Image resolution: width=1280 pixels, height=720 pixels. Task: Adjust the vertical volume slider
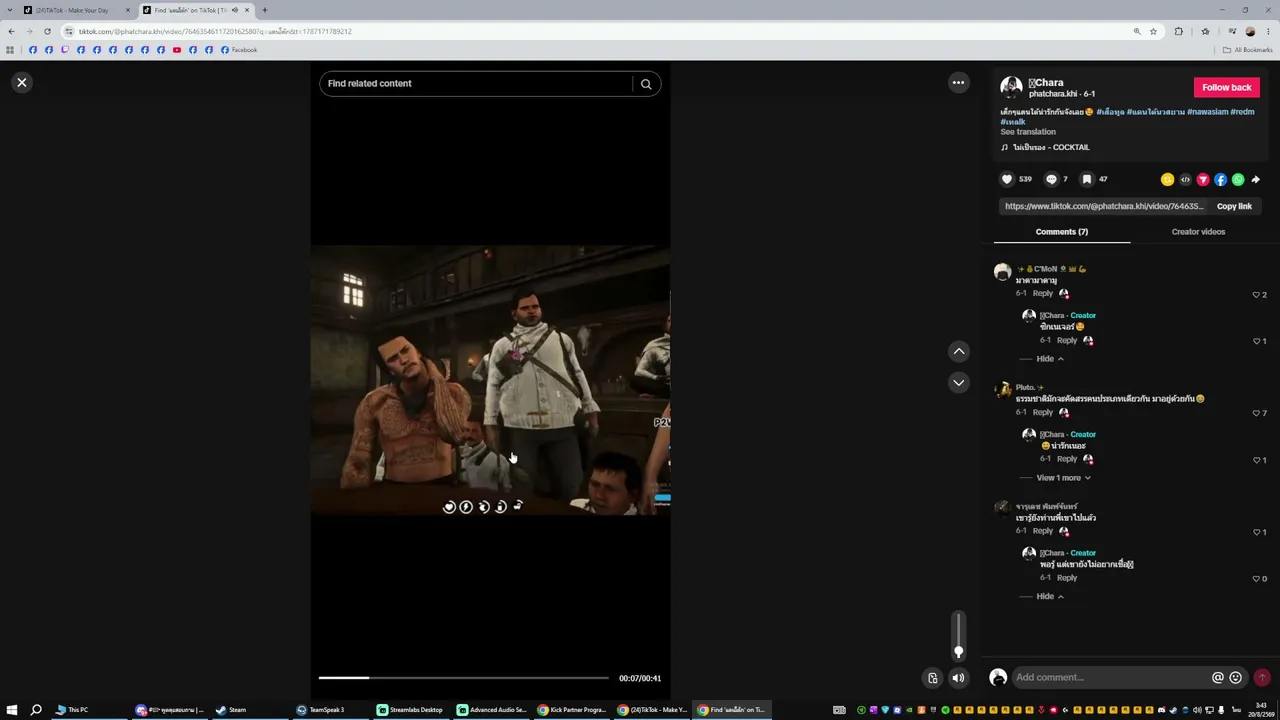(x=958, y=636)
